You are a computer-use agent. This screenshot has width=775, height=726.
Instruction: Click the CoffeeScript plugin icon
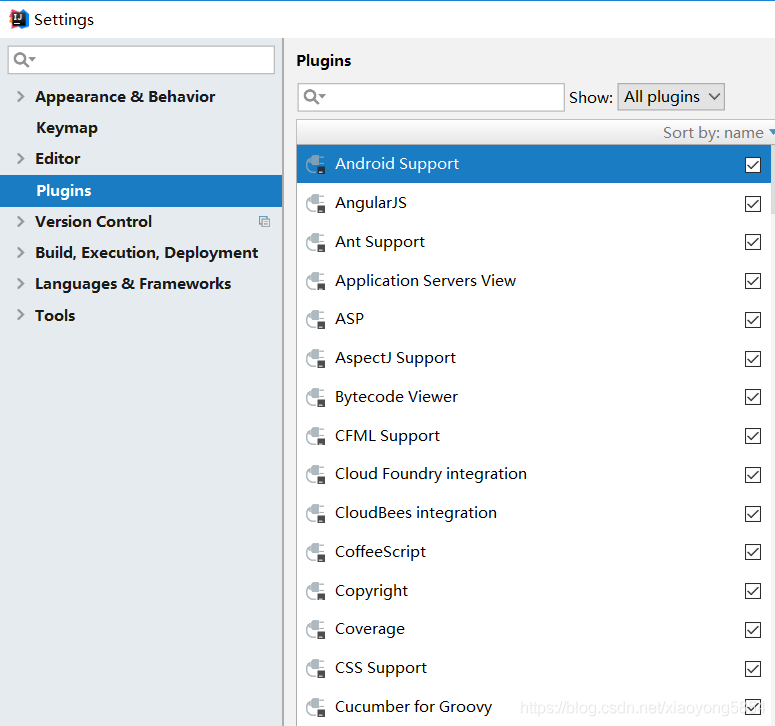pos(316,552)
